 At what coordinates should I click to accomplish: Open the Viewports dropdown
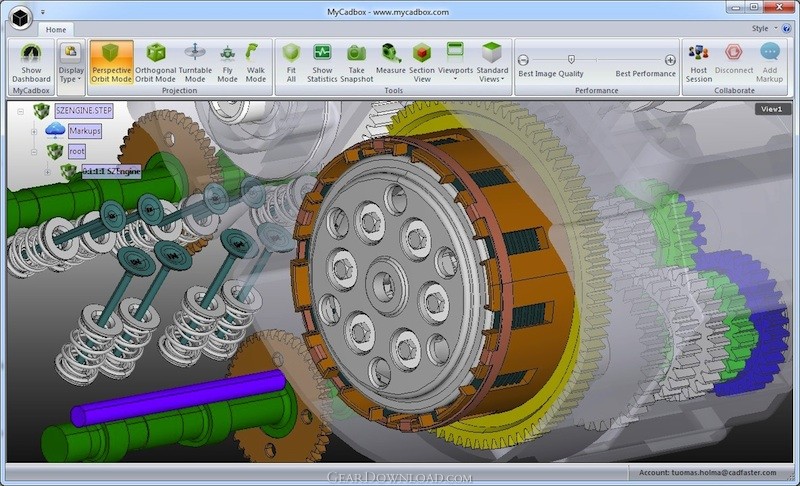click(x=455, y=61)
